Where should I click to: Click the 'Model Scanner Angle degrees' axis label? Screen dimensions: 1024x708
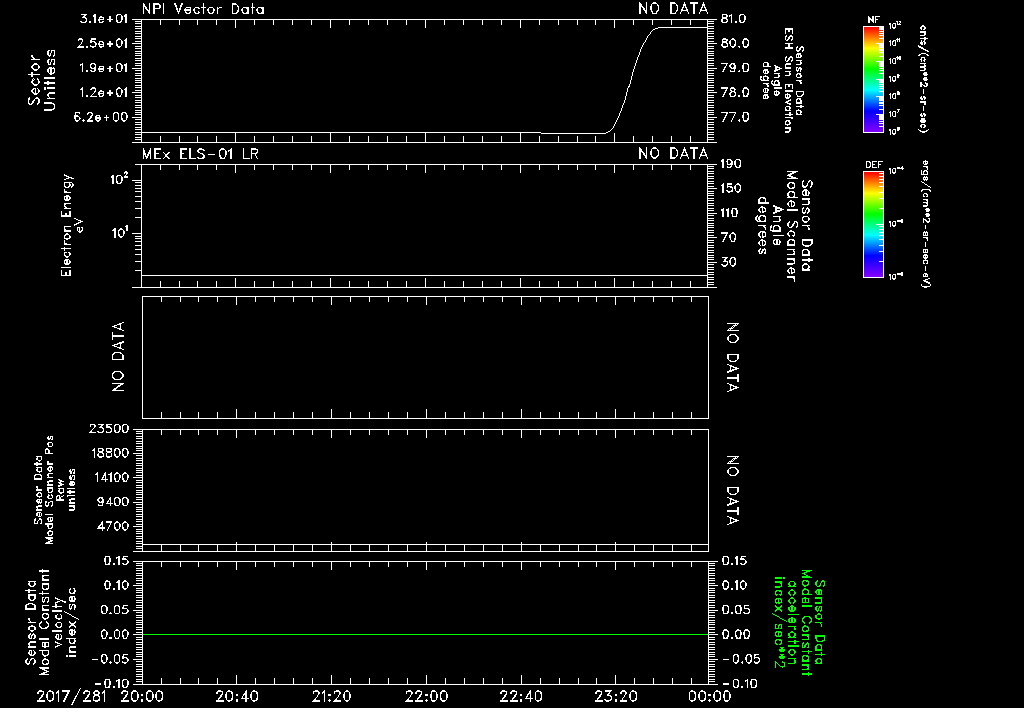click(784, 226)
